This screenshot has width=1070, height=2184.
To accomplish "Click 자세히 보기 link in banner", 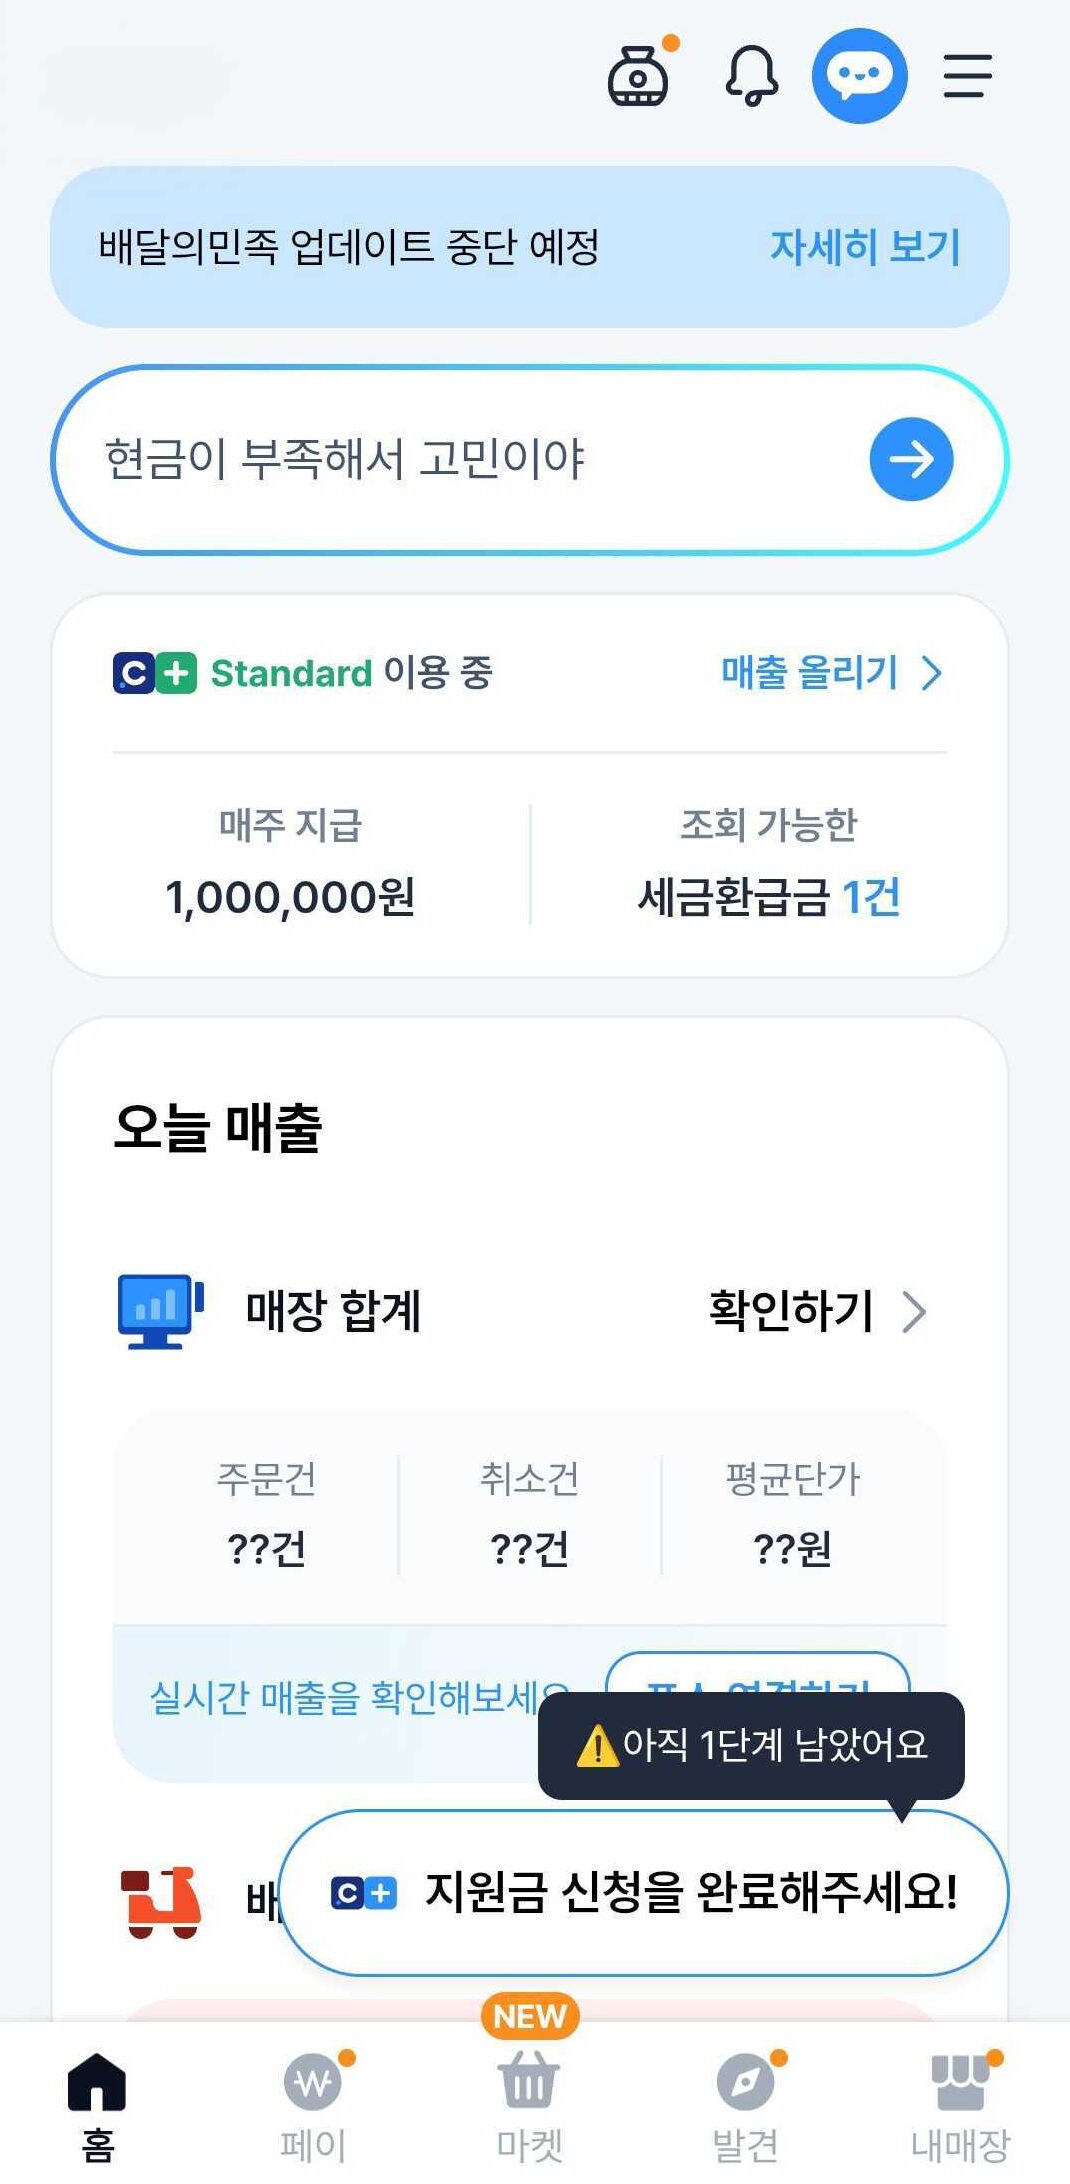I will [865, 247].
